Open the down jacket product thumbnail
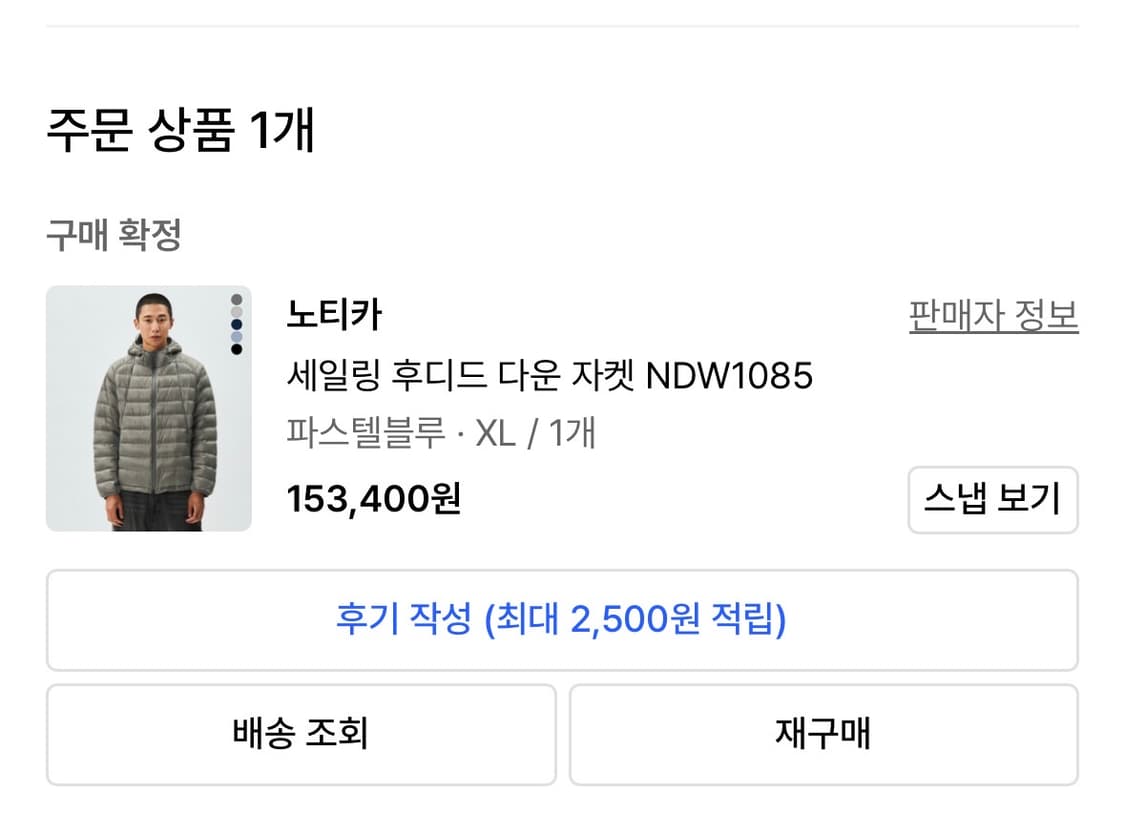The image size is (1125, 815). [x=148, y=408]
